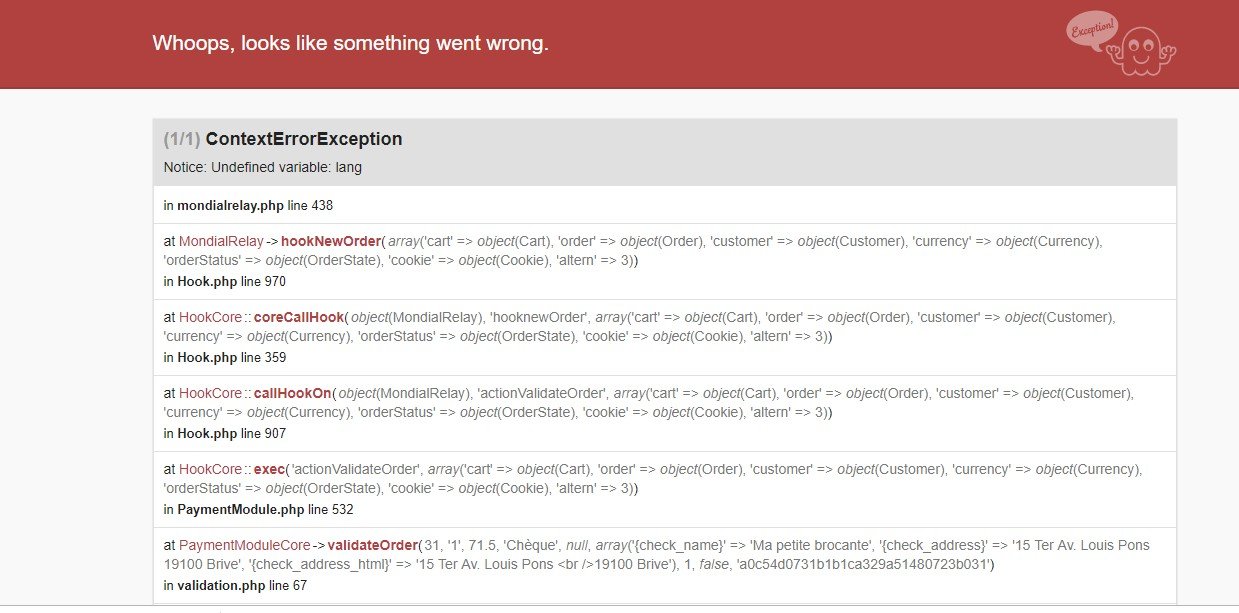Click the callHookOn method name
The image size is (1239, 613).
[293, 393]
